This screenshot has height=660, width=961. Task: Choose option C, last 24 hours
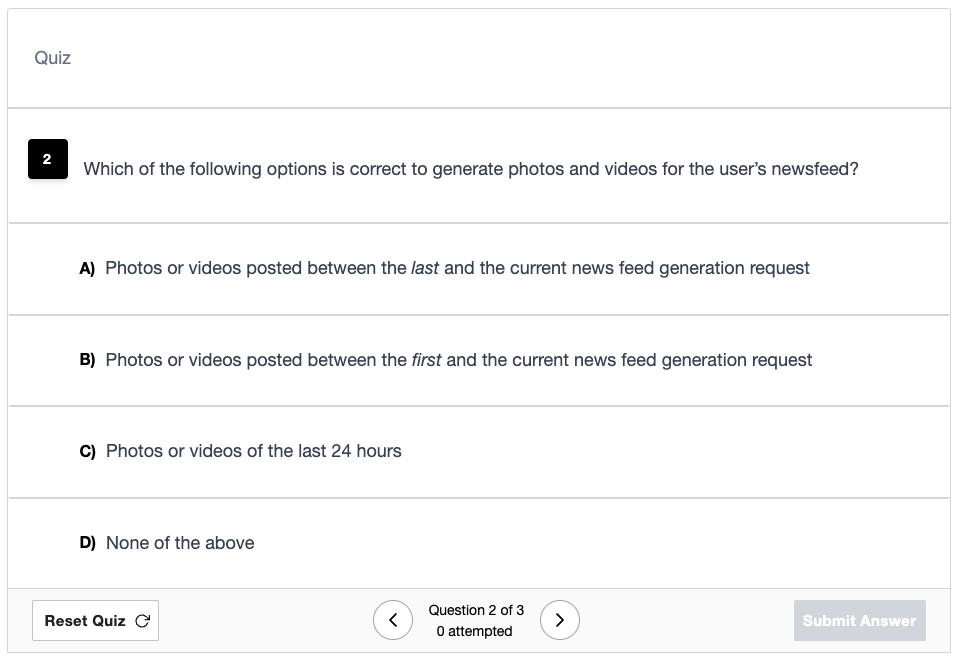[479, 452]
